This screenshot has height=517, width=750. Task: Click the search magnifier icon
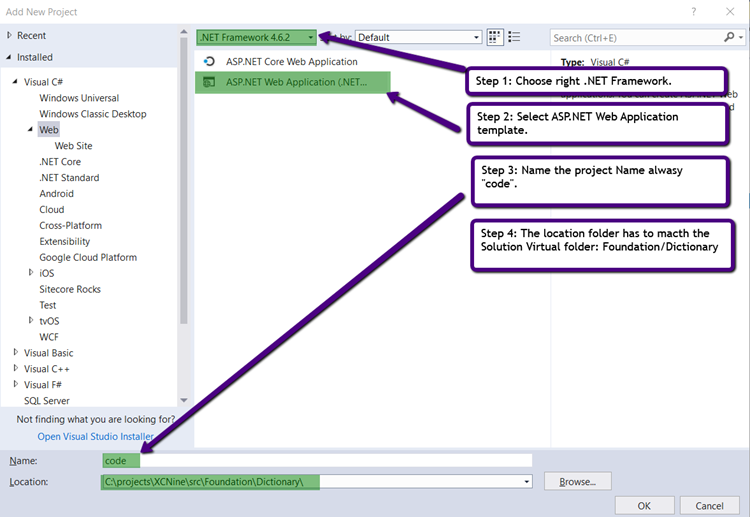(728, 37)
